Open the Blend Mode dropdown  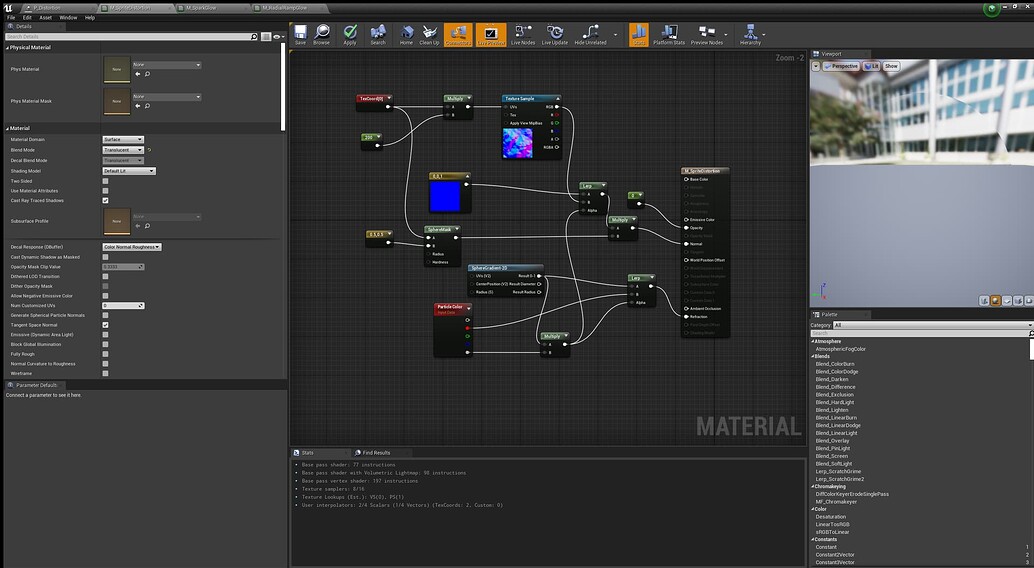tap(123, 150)
